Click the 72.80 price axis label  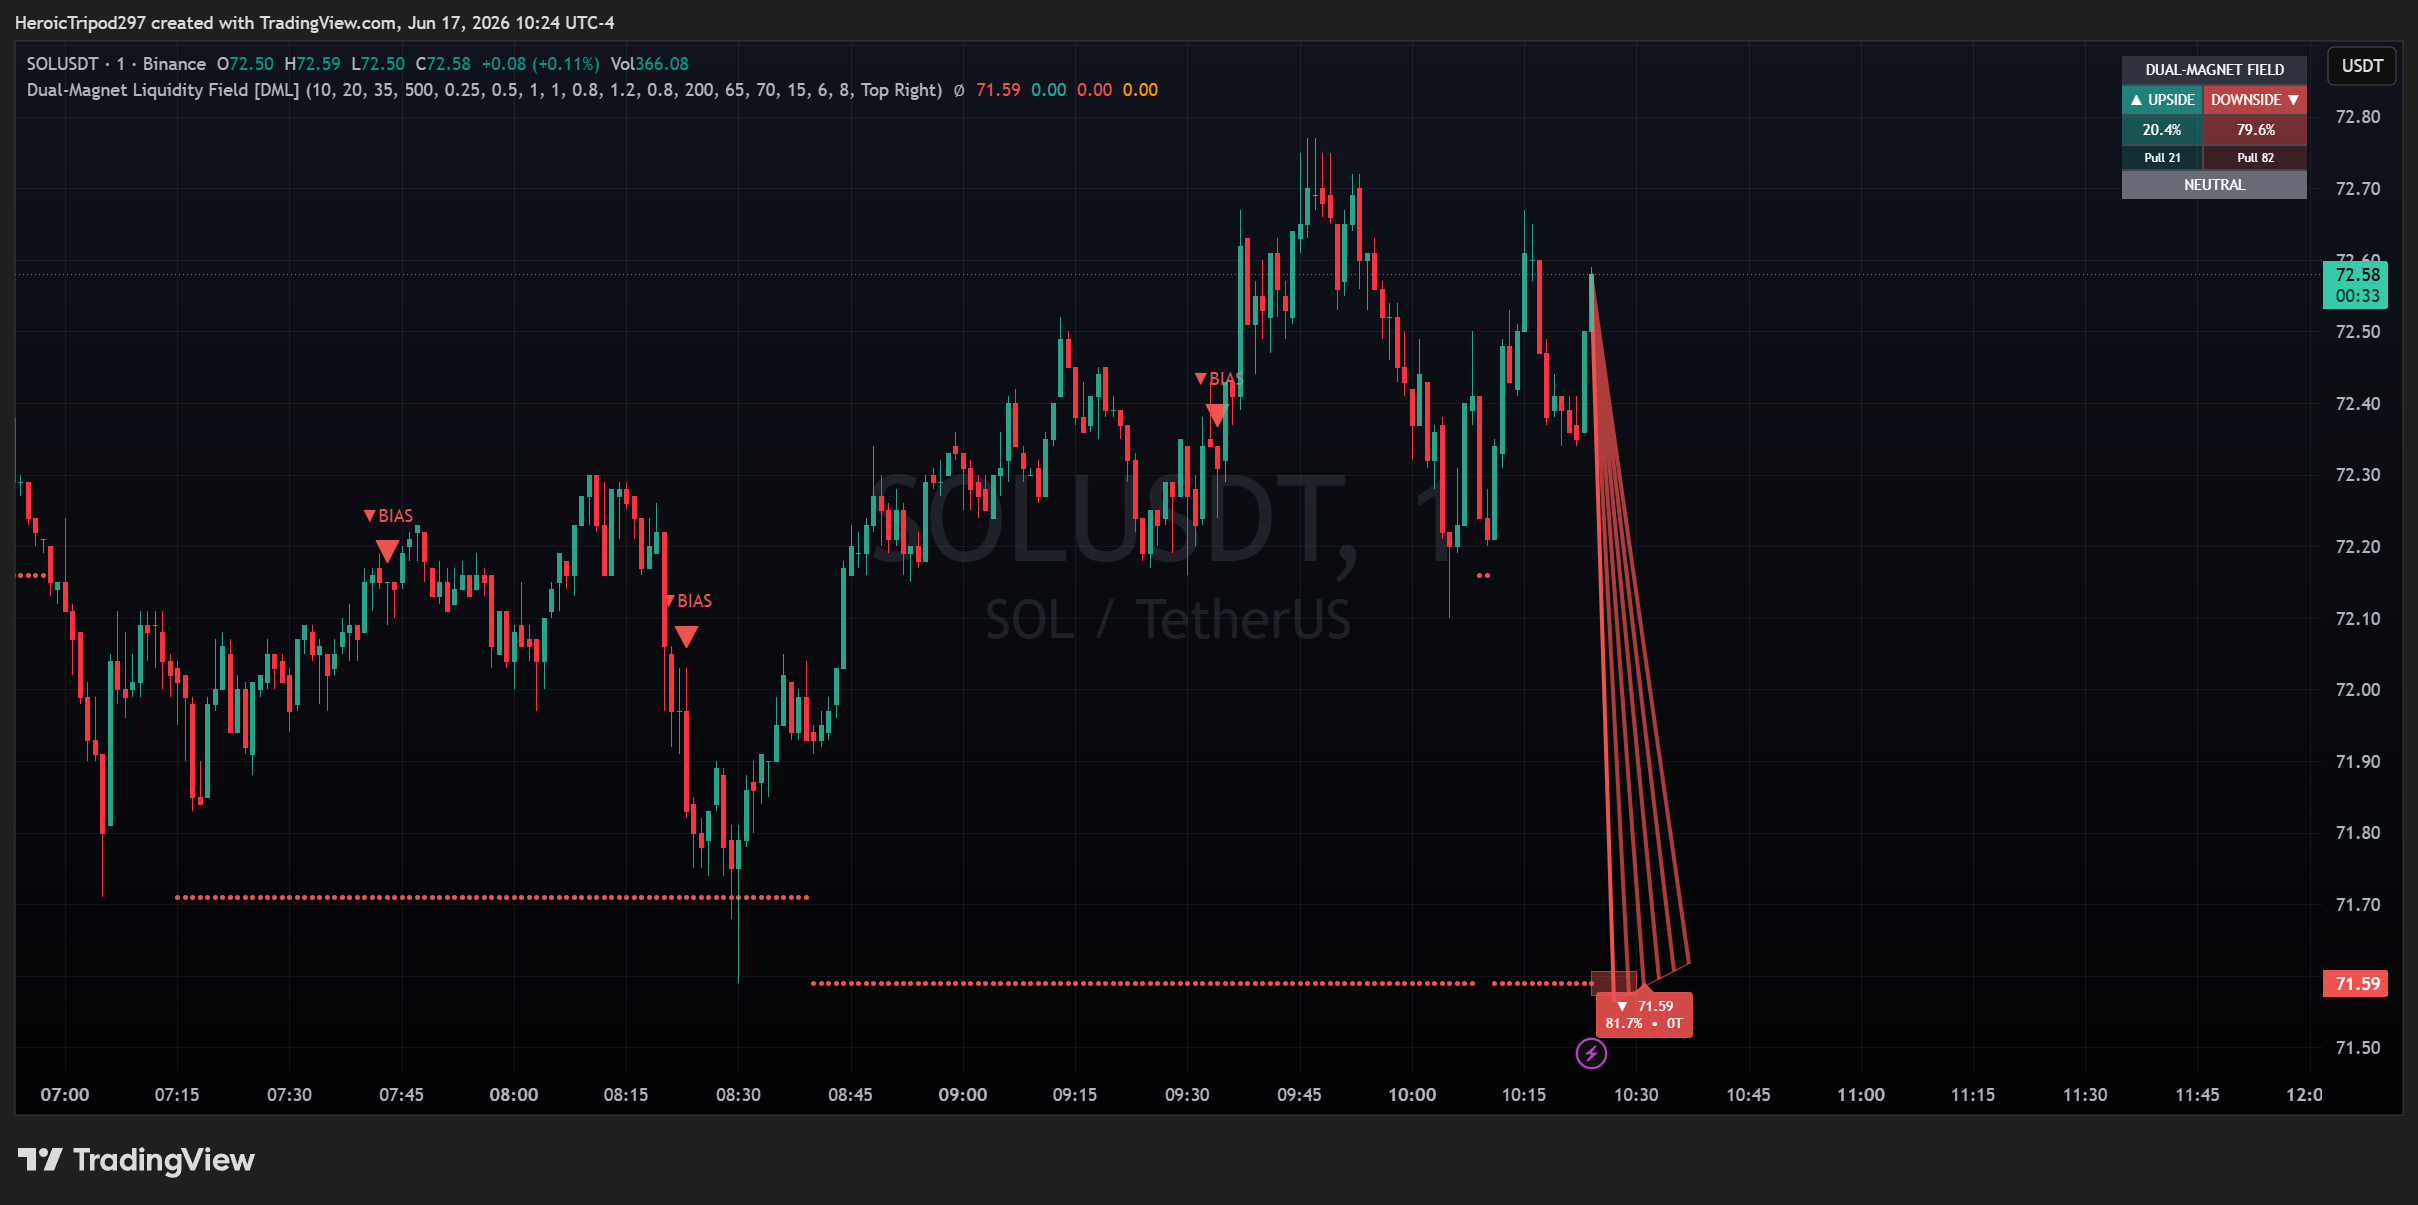point(2357,117)
